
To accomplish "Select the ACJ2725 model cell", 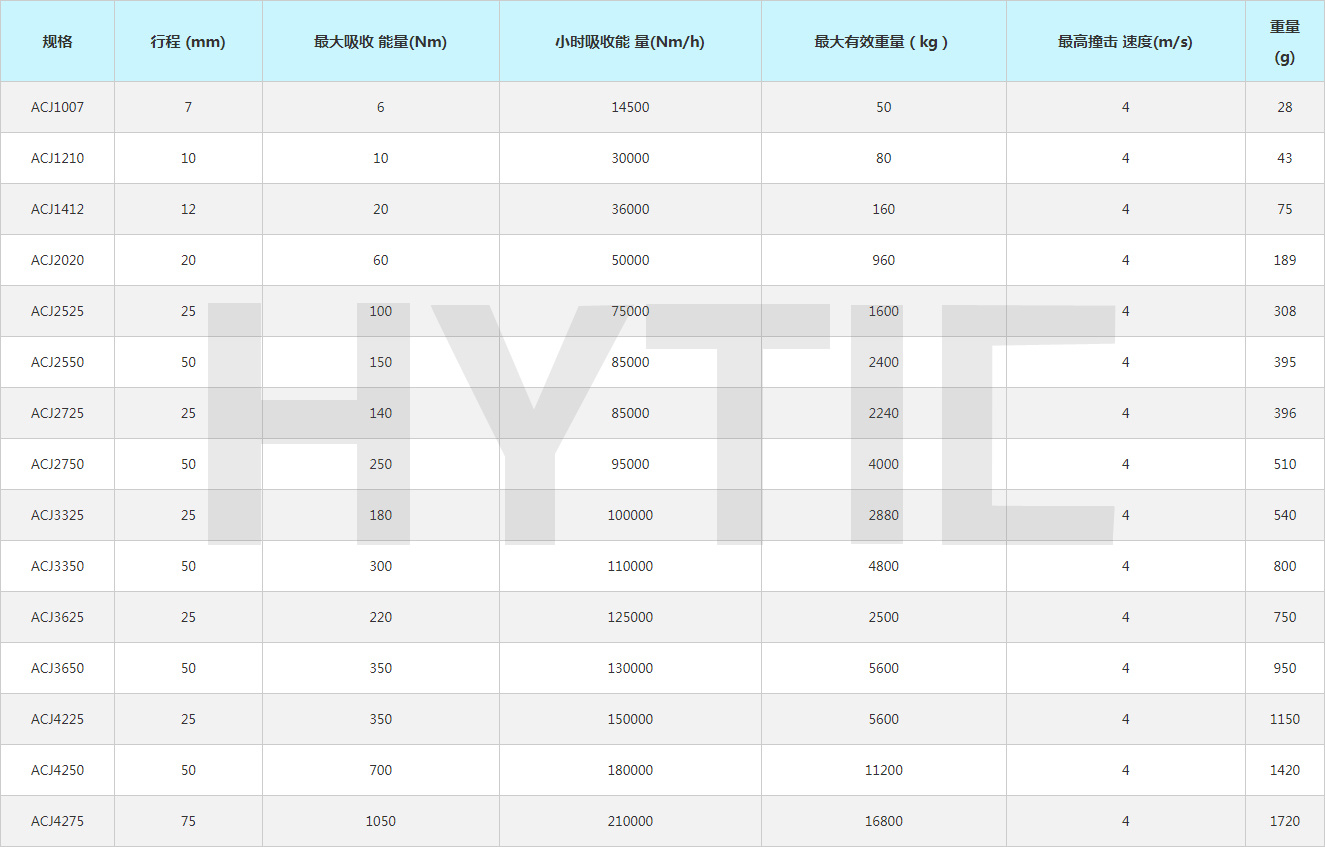I will coord(57,413).
